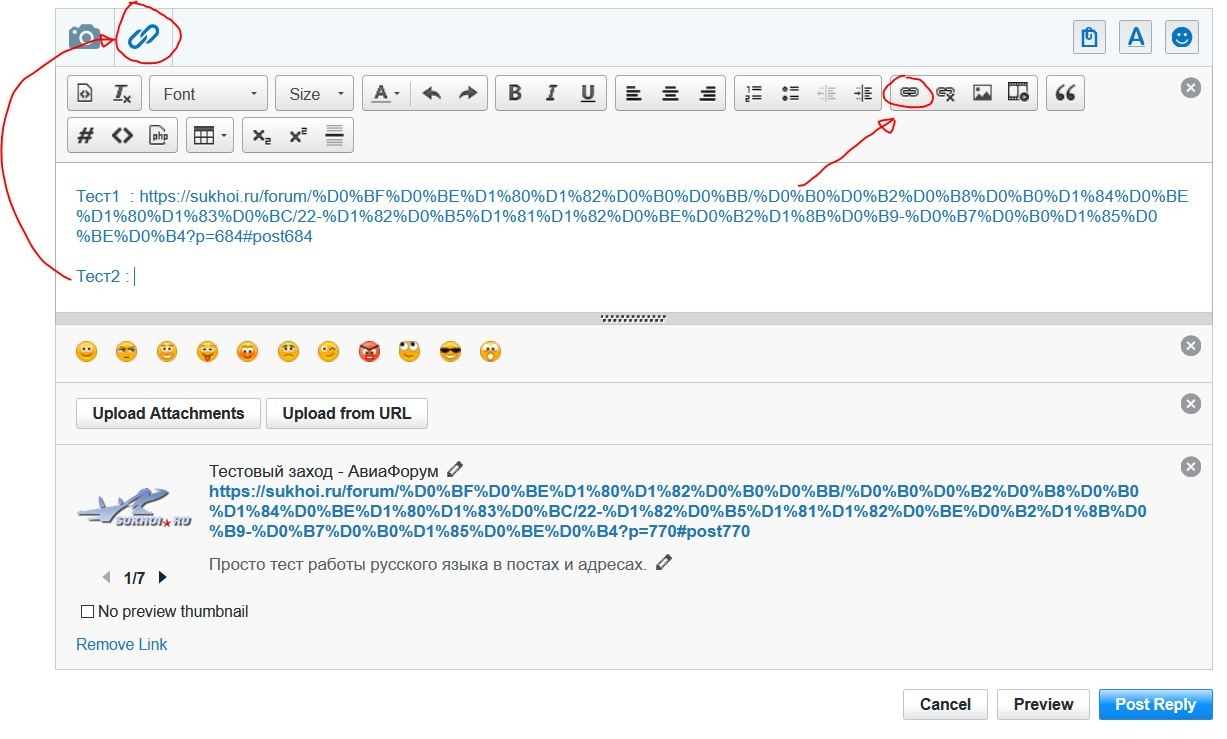Click the Undo arrow
The width and height of the screenshot is (1227, 739).
(431, 93)
